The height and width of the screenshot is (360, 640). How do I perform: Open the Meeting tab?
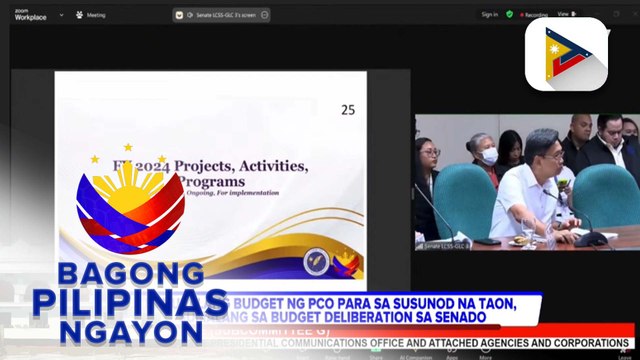click(x=91, y=15)
